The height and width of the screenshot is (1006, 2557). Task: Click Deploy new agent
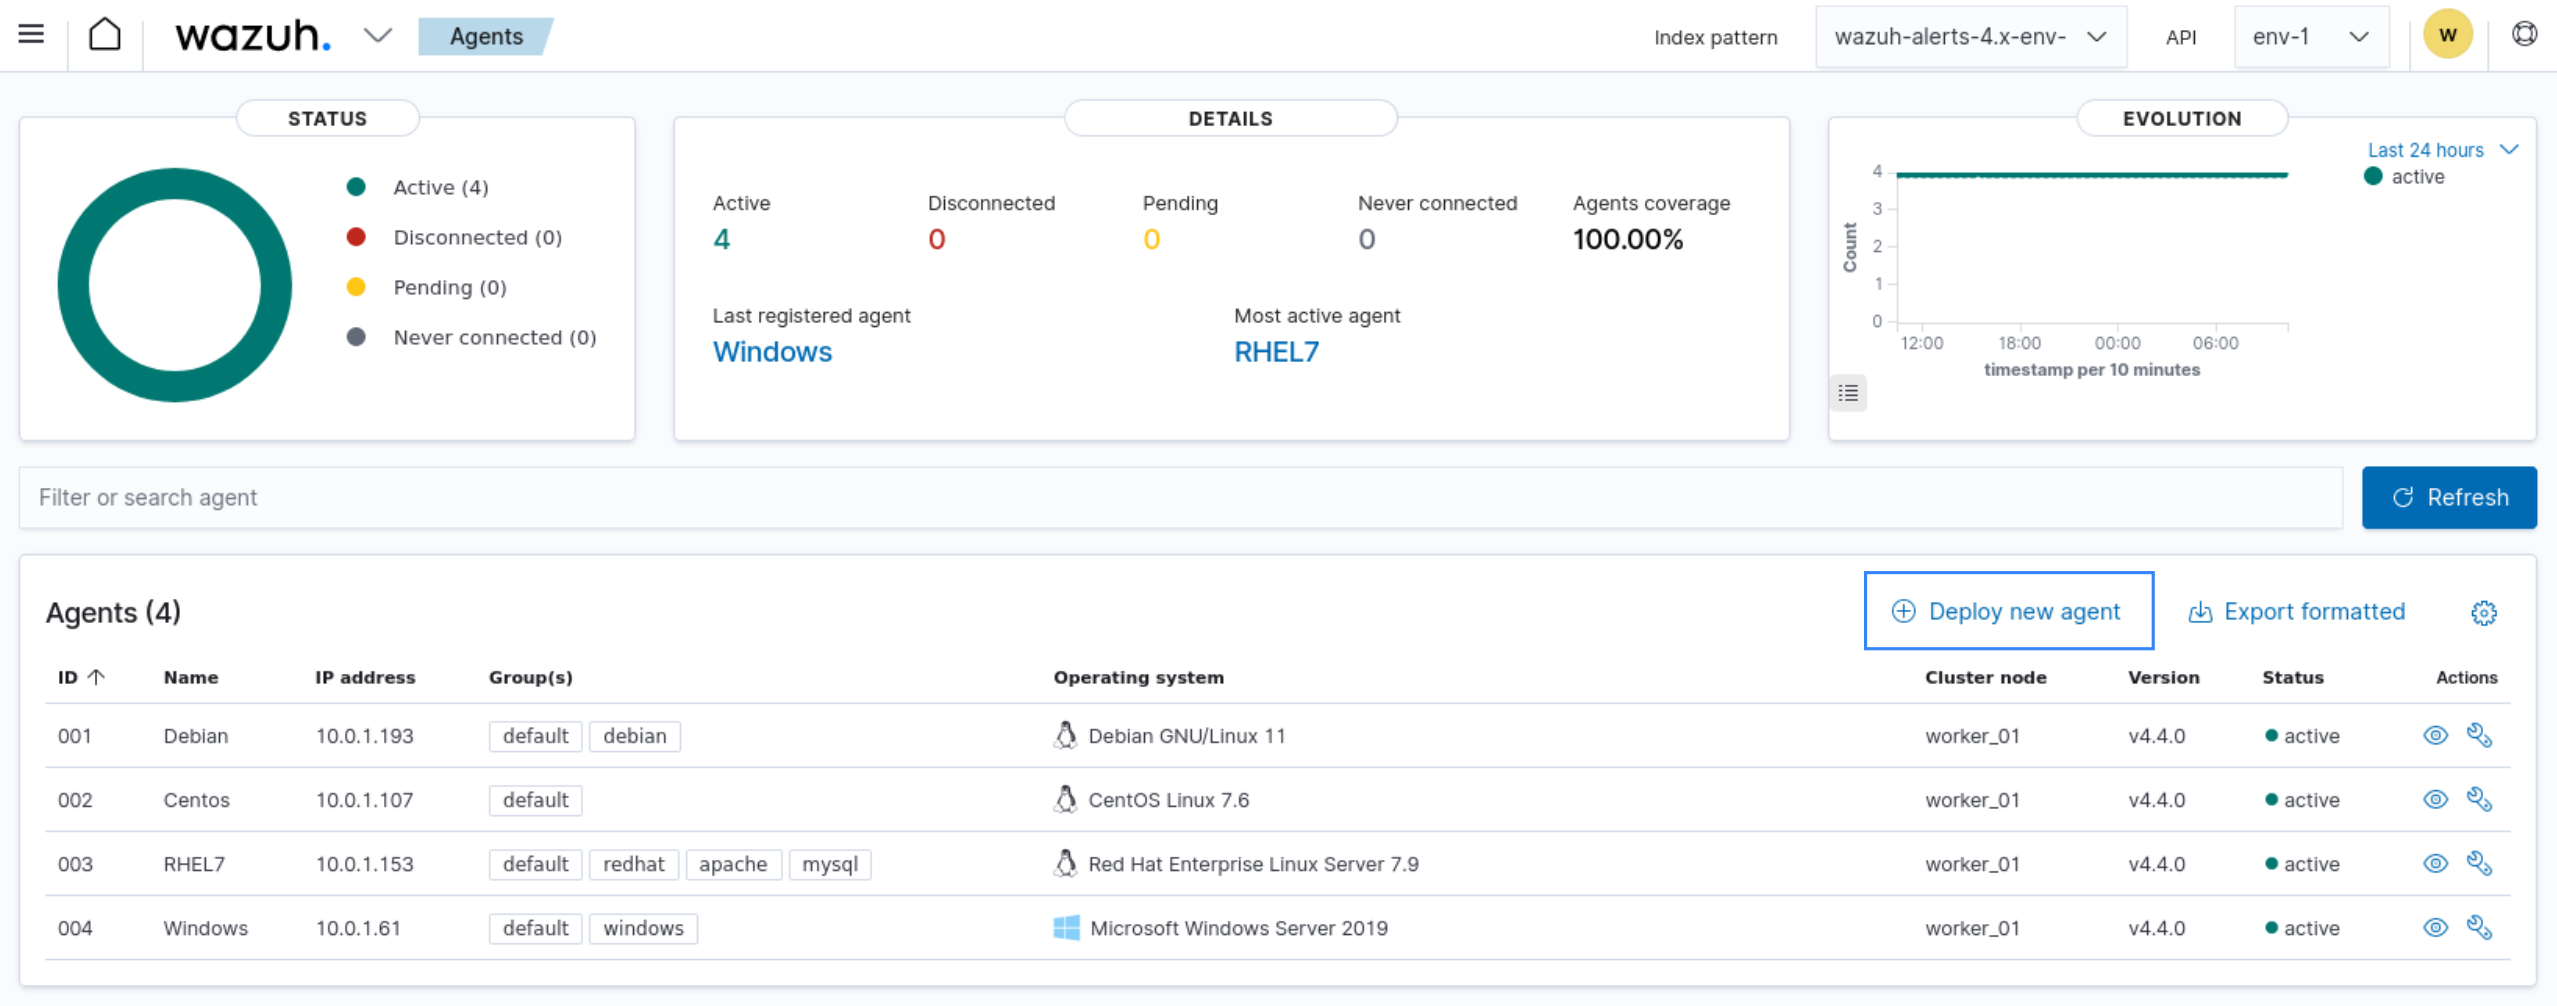tap(2008, 611)
